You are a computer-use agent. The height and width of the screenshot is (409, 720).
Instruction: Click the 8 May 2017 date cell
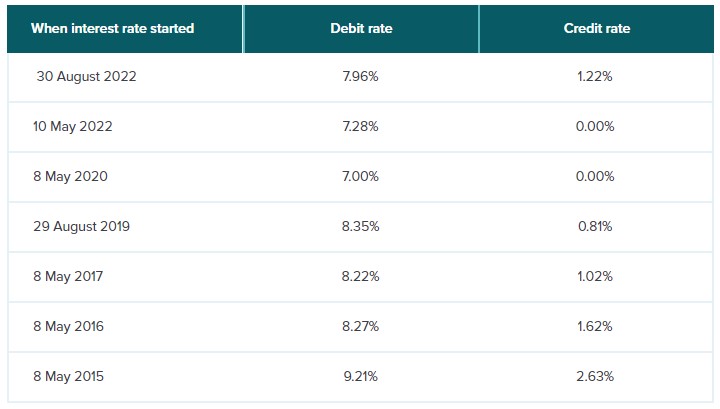pos(68,276)
